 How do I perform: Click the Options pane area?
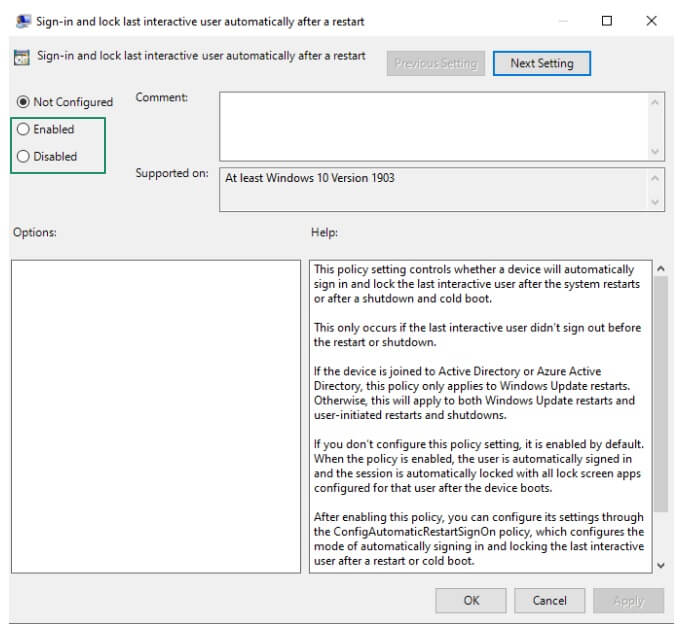pyautogui.click(x=156, y=417)
